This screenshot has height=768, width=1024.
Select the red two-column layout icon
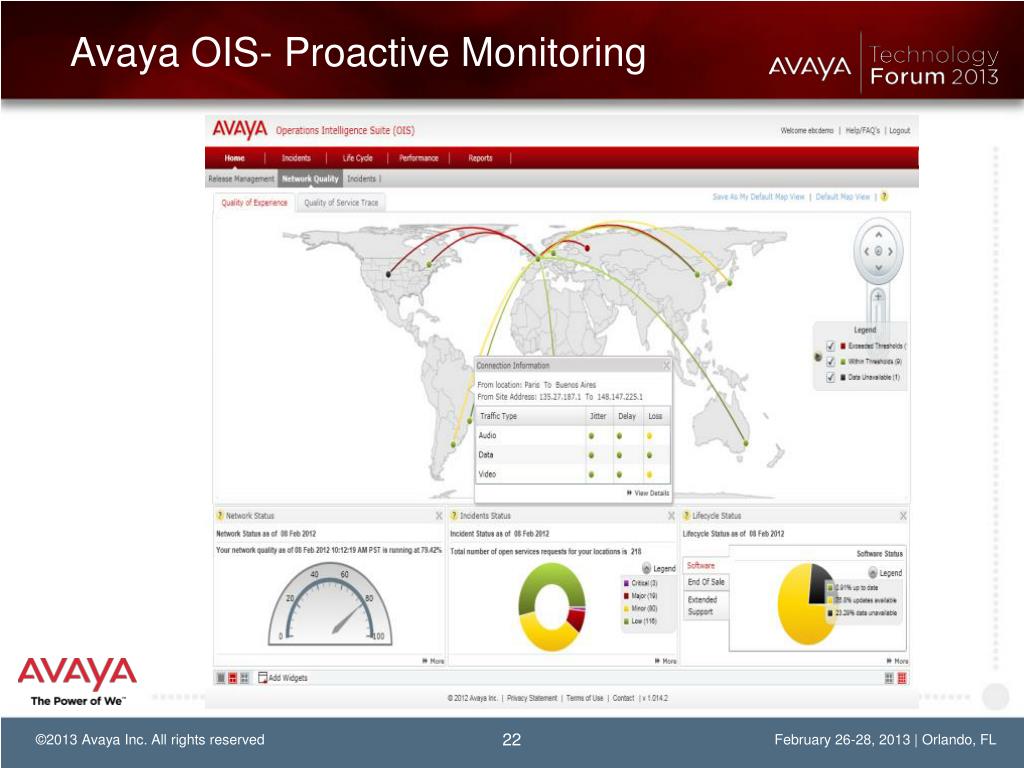click(232, 678)
